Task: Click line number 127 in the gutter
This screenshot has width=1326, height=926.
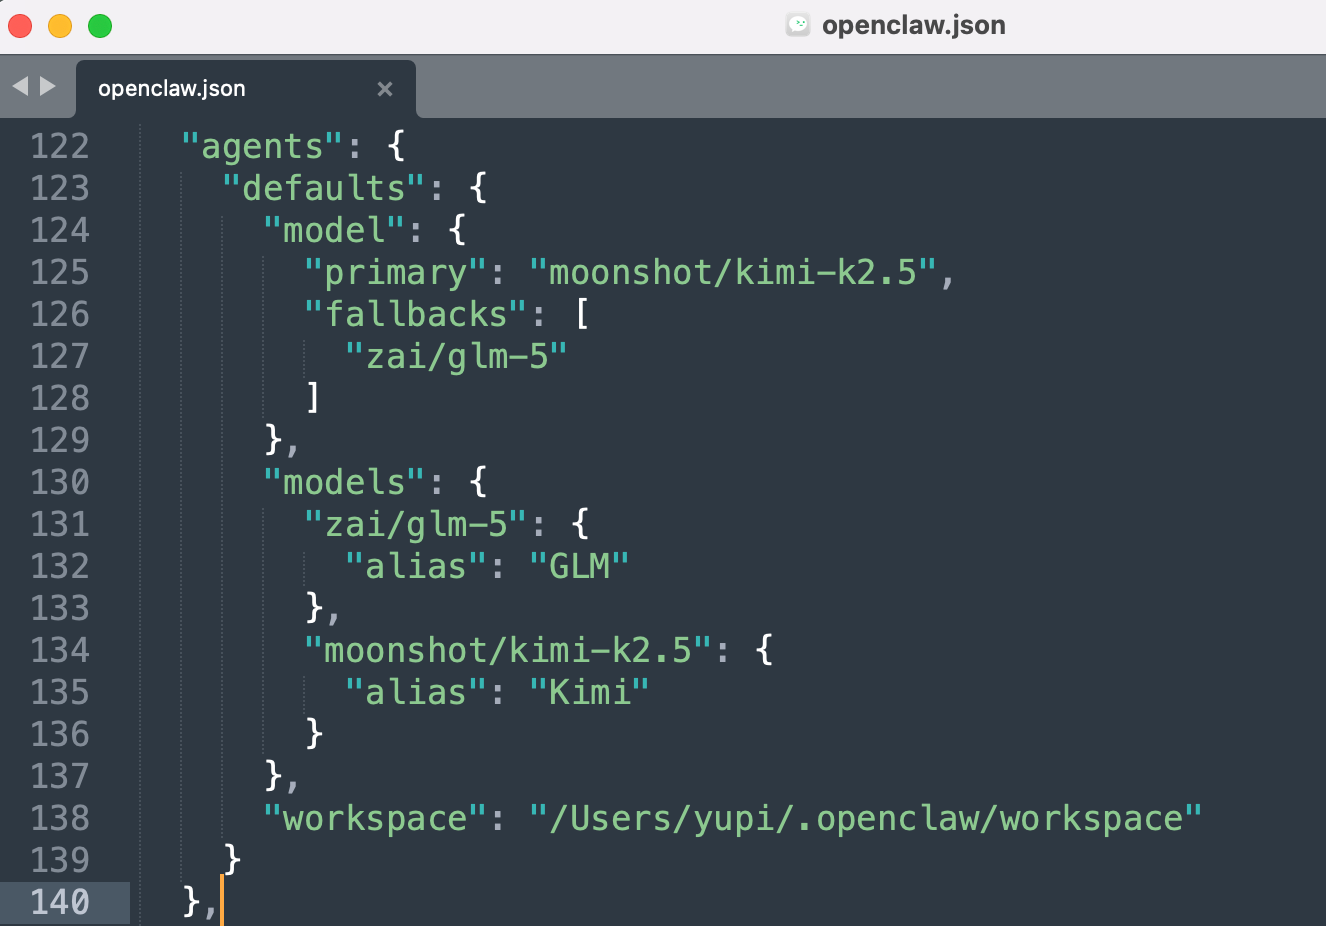Action: tap(60, 356)
